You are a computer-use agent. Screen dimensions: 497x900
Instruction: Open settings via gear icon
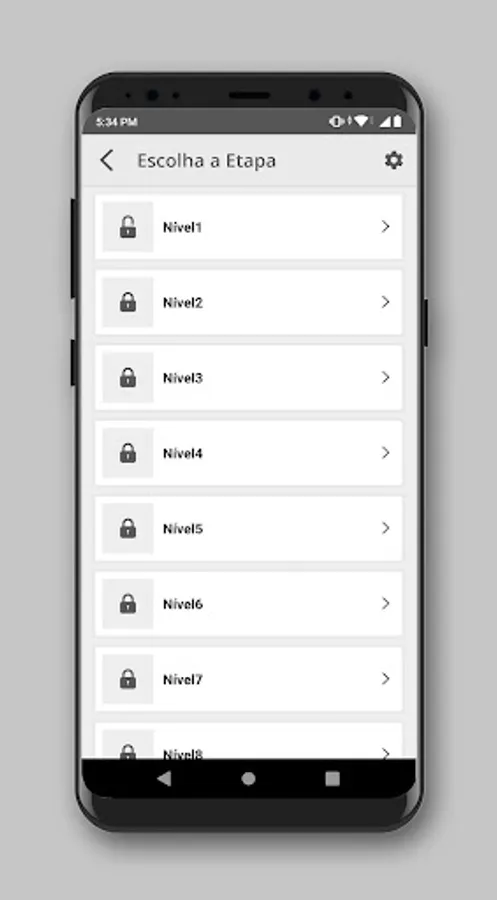(393, 160)
